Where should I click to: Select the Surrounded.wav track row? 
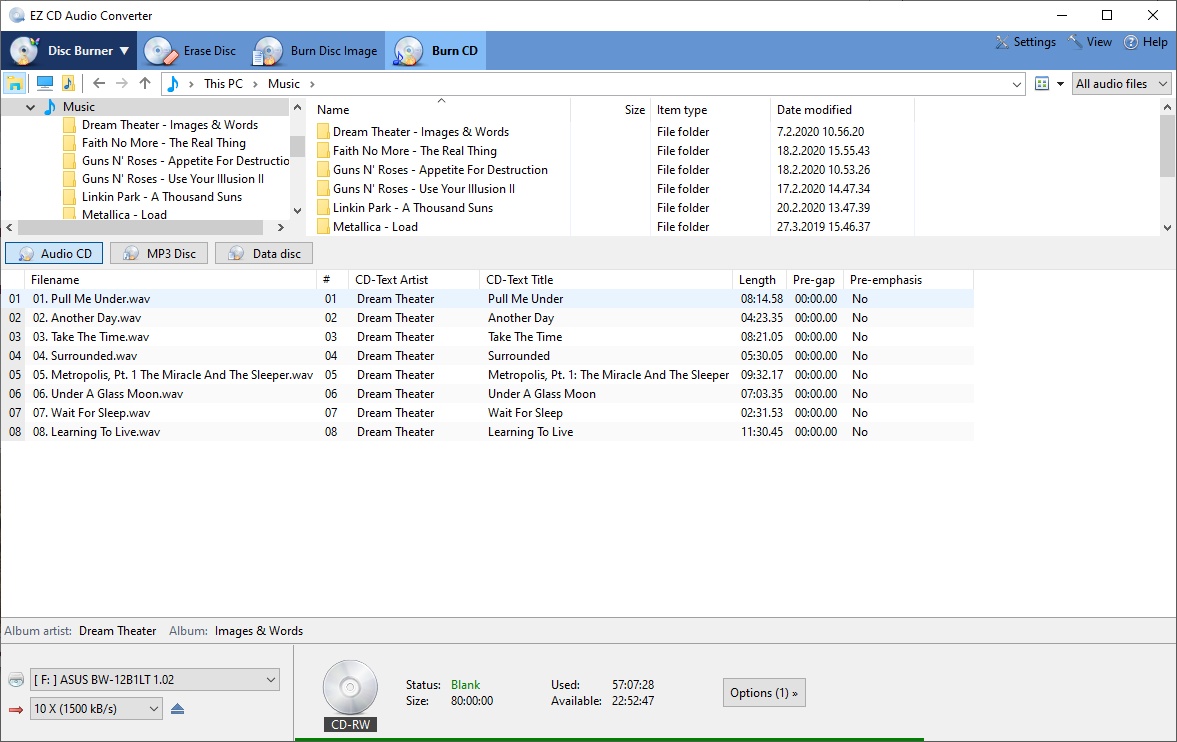(200, 355)
